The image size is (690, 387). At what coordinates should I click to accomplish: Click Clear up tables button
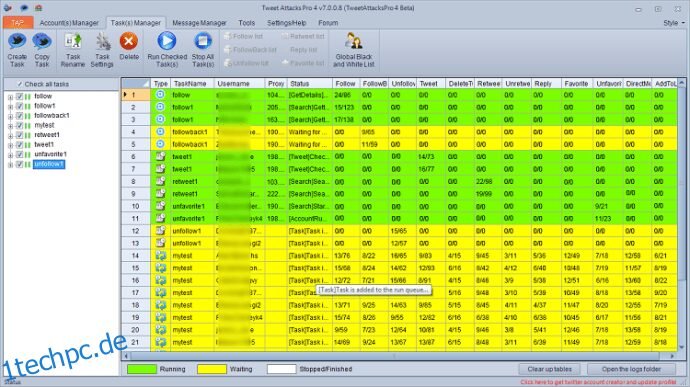click(x=549, y=369)
